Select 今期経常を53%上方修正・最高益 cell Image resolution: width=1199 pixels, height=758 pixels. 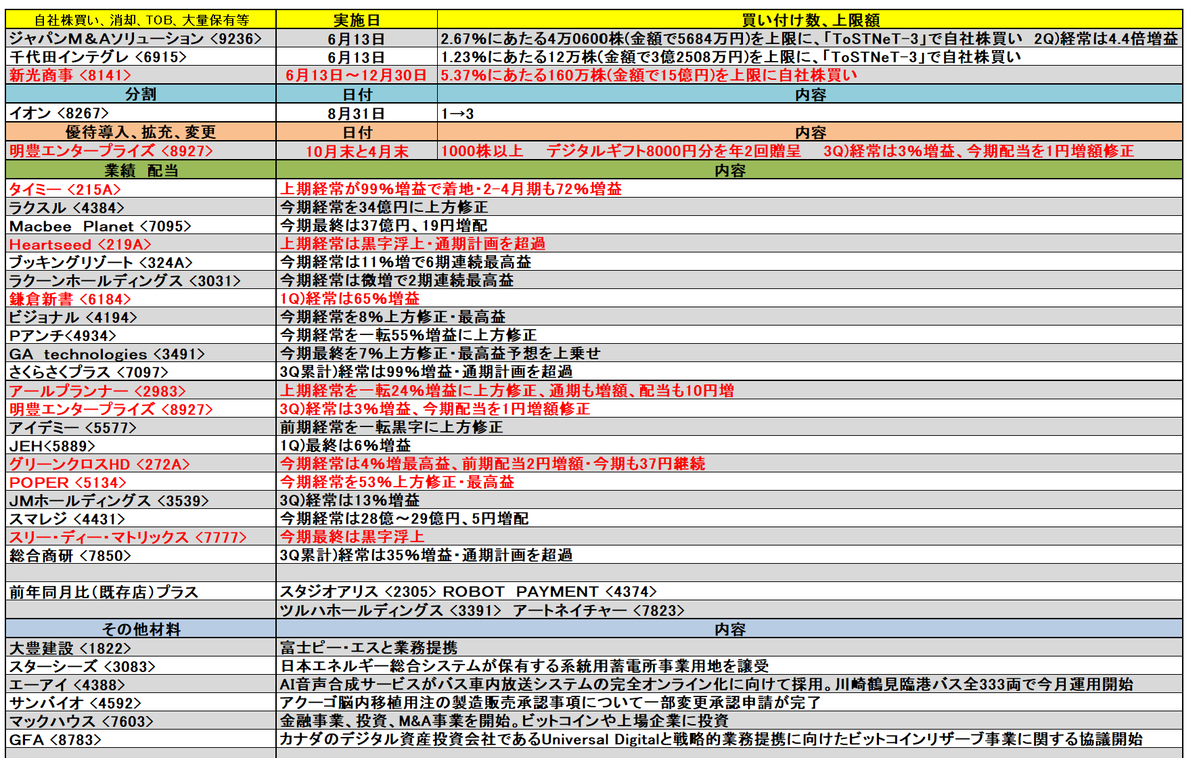729,483
